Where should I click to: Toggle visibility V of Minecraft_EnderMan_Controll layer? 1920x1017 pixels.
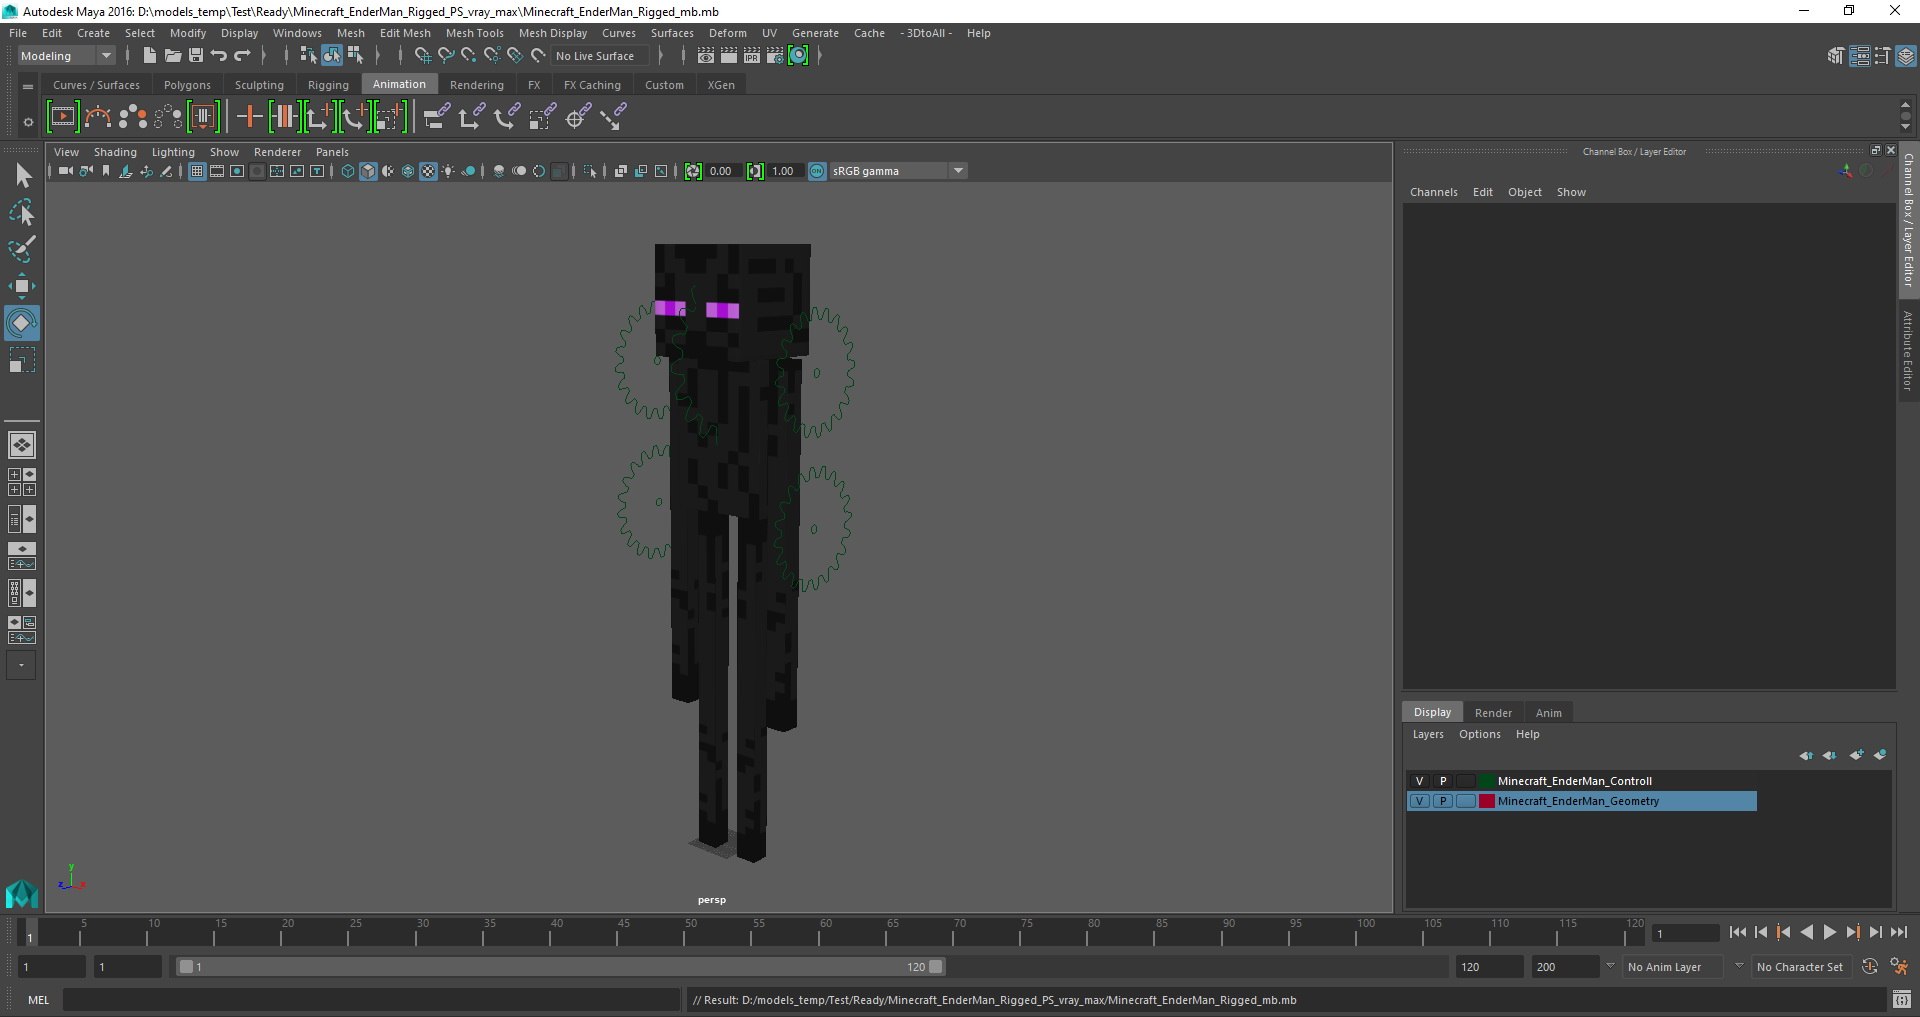[x=1419, y=781]
